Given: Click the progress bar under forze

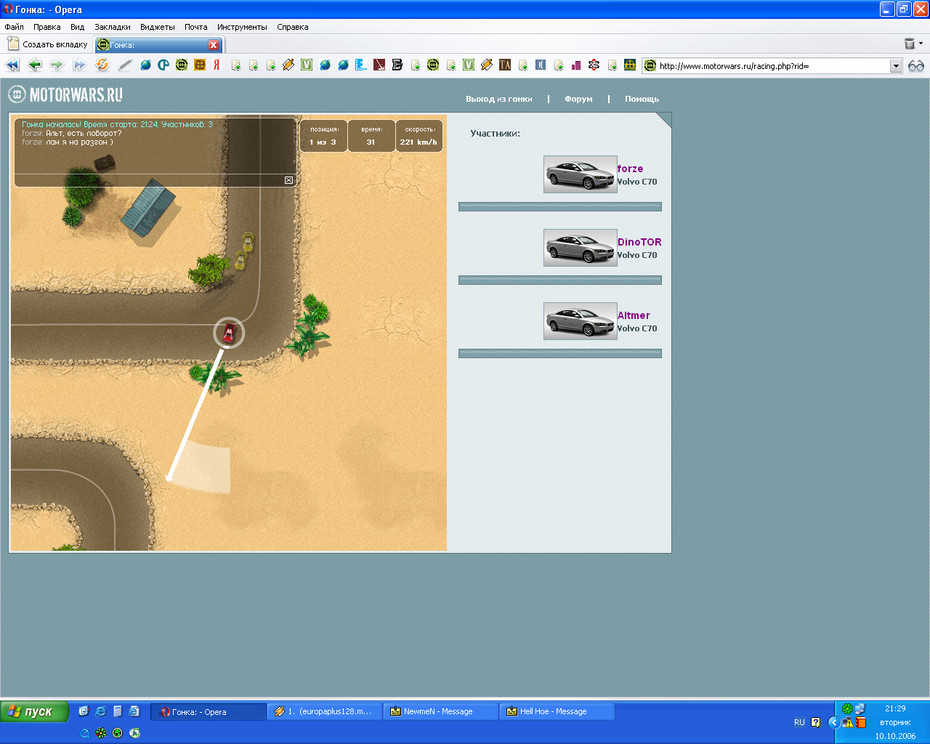Looking at the screenshot, I should click(560, 206).
